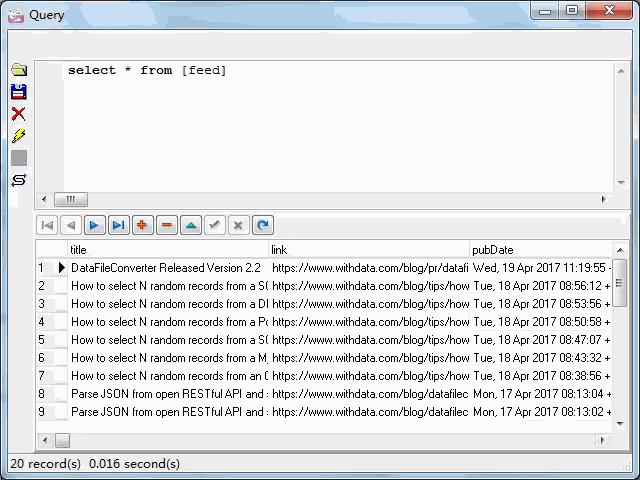
Task: Click results grid vertical scrollbar thumb
Action: tap(620, 283)
